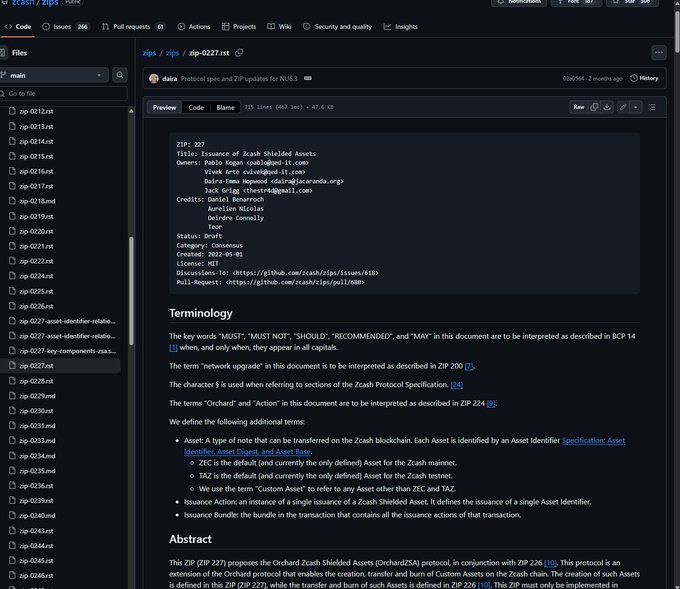Click file icon beside zip-0233.md
The width and height of the screenshot is (680, 589).
coord(12,440)
